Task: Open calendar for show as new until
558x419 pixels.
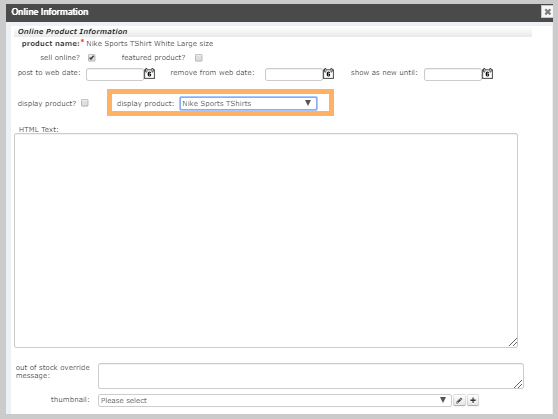Action: tap(488, 74)
